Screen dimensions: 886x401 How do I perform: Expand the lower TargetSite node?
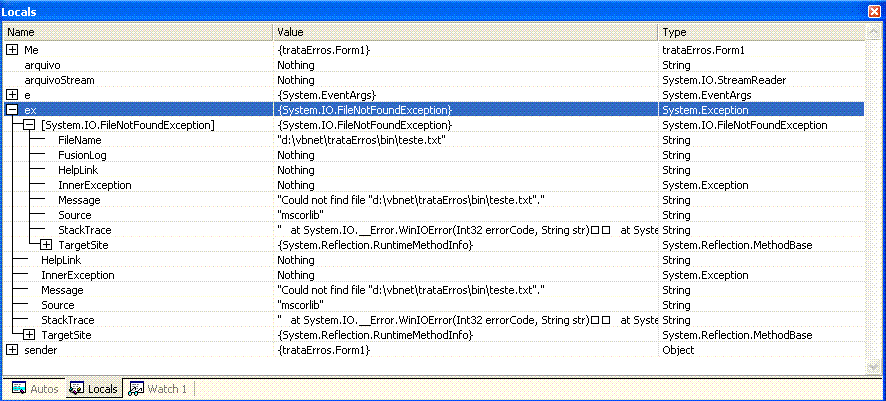pos(29,335)
